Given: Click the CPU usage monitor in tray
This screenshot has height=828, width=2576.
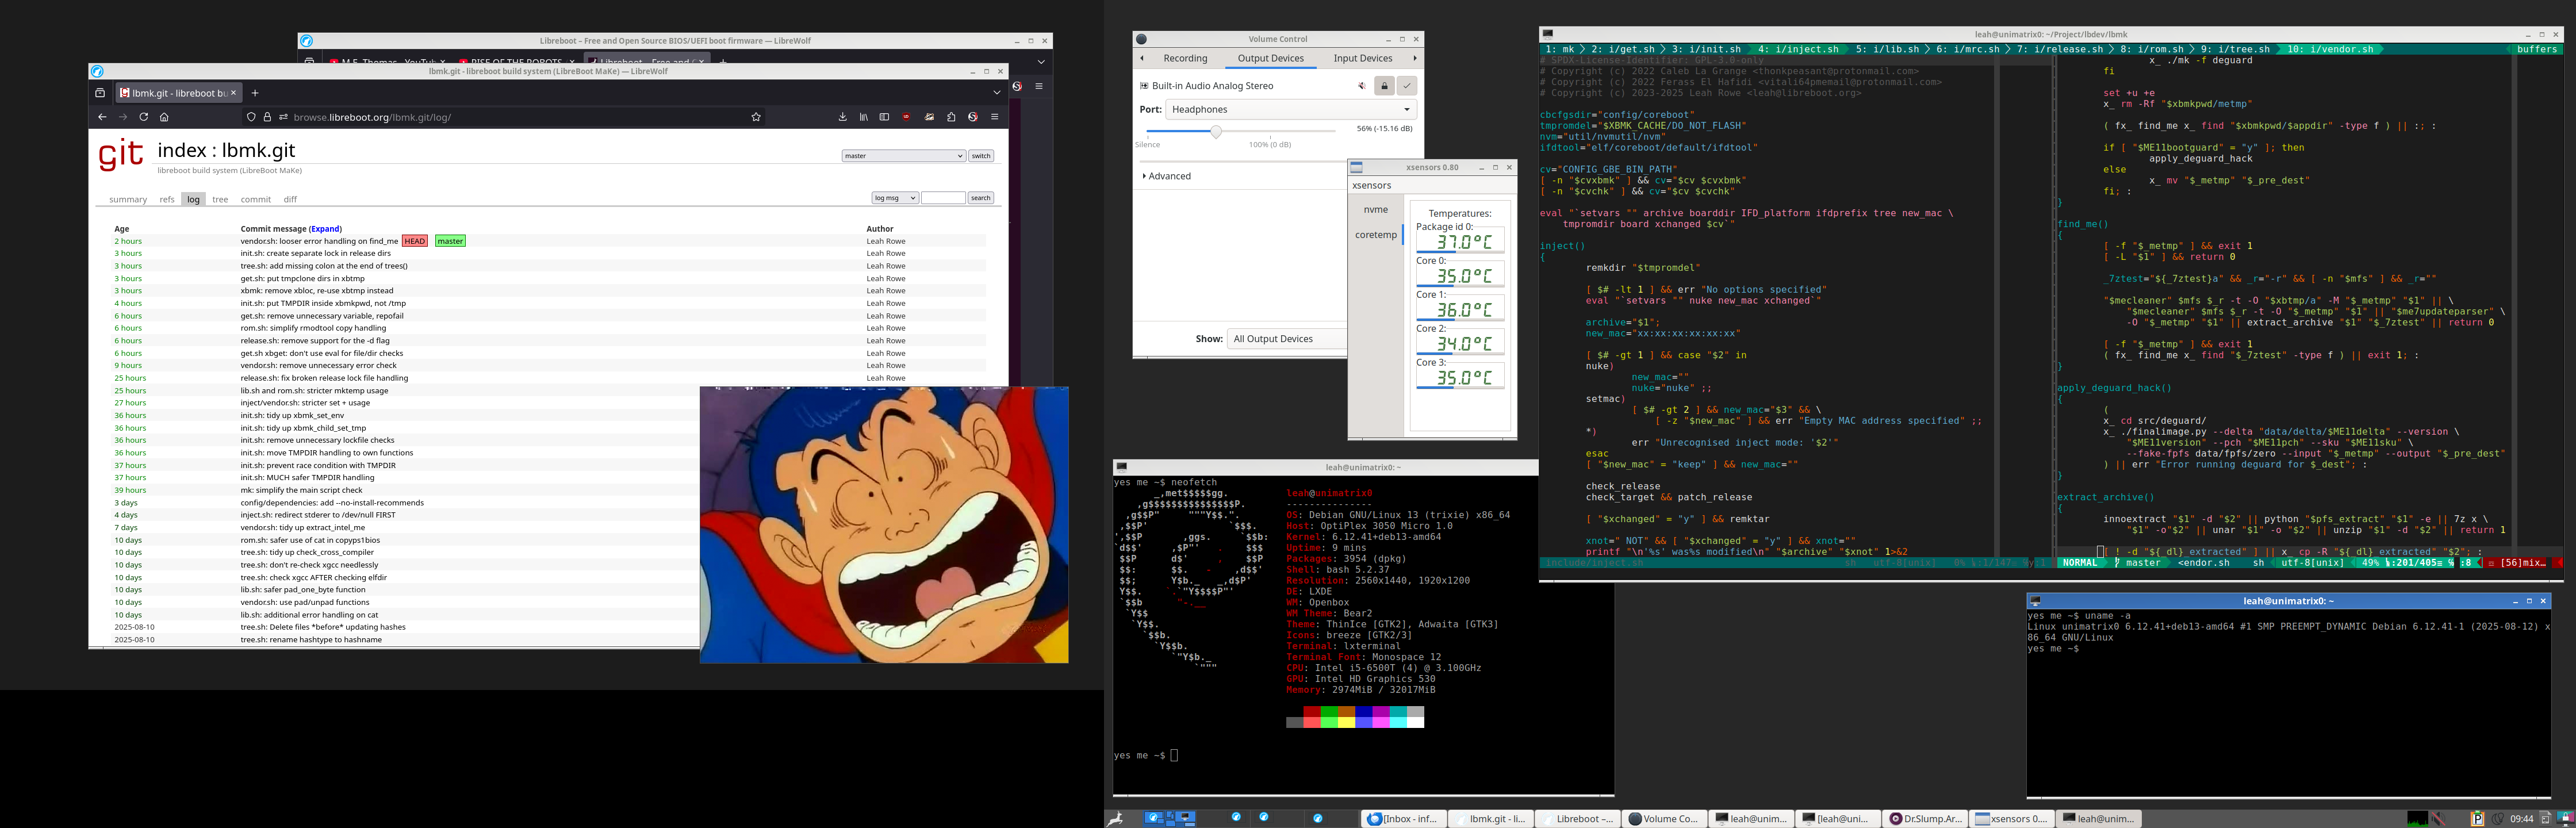Looking at the screenshot, I should [2417, 818].
